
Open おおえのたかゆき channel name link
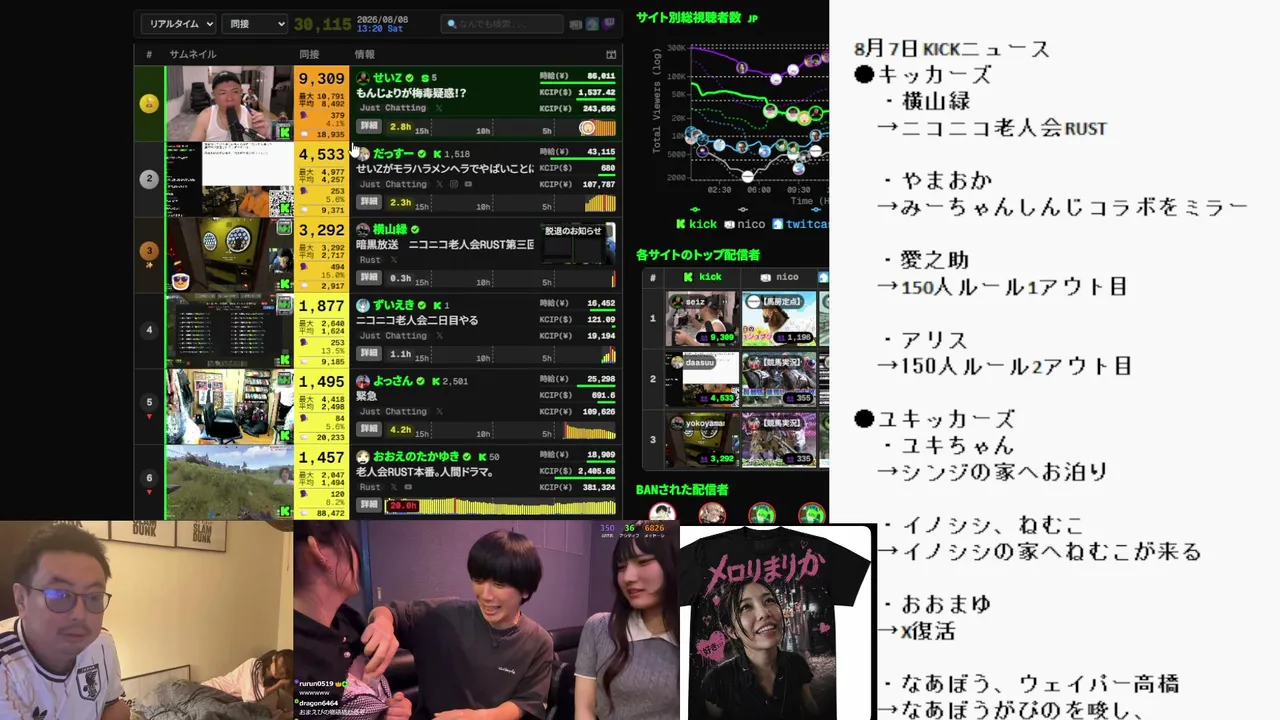click(416, 457)
